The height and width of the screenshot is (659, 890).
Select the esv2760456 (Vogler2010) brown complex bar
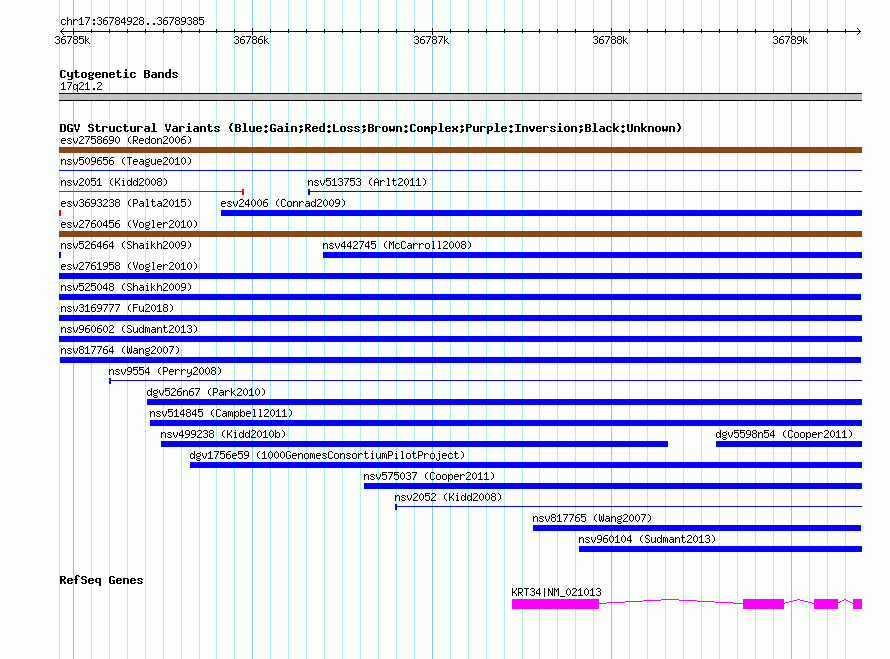pyautogui.click(x=460, y=234)
